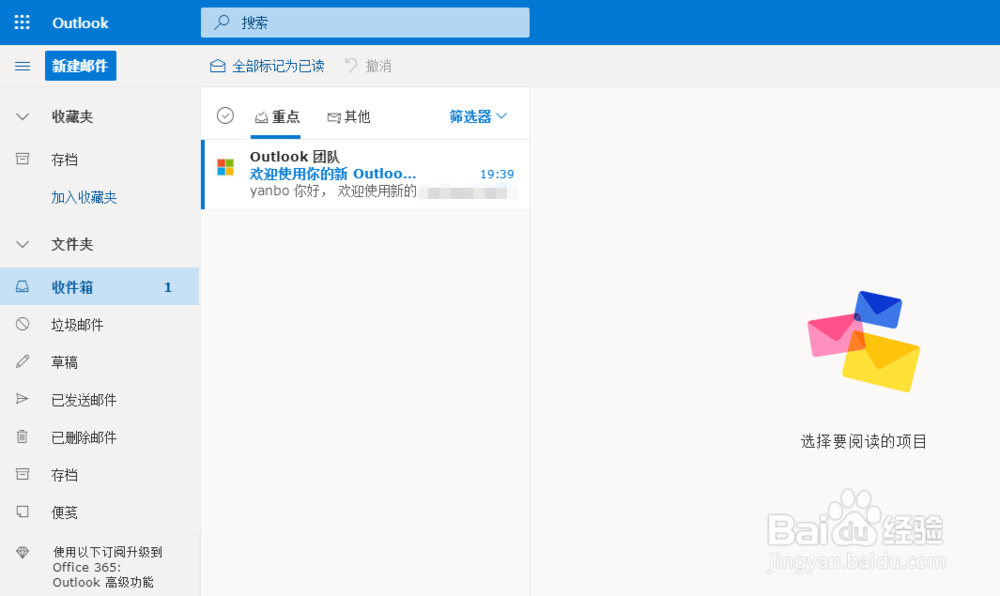1000x596 pixels.
Task: Click the 垃圾邮件 blocked circle icon
Action: coord(22,324)
